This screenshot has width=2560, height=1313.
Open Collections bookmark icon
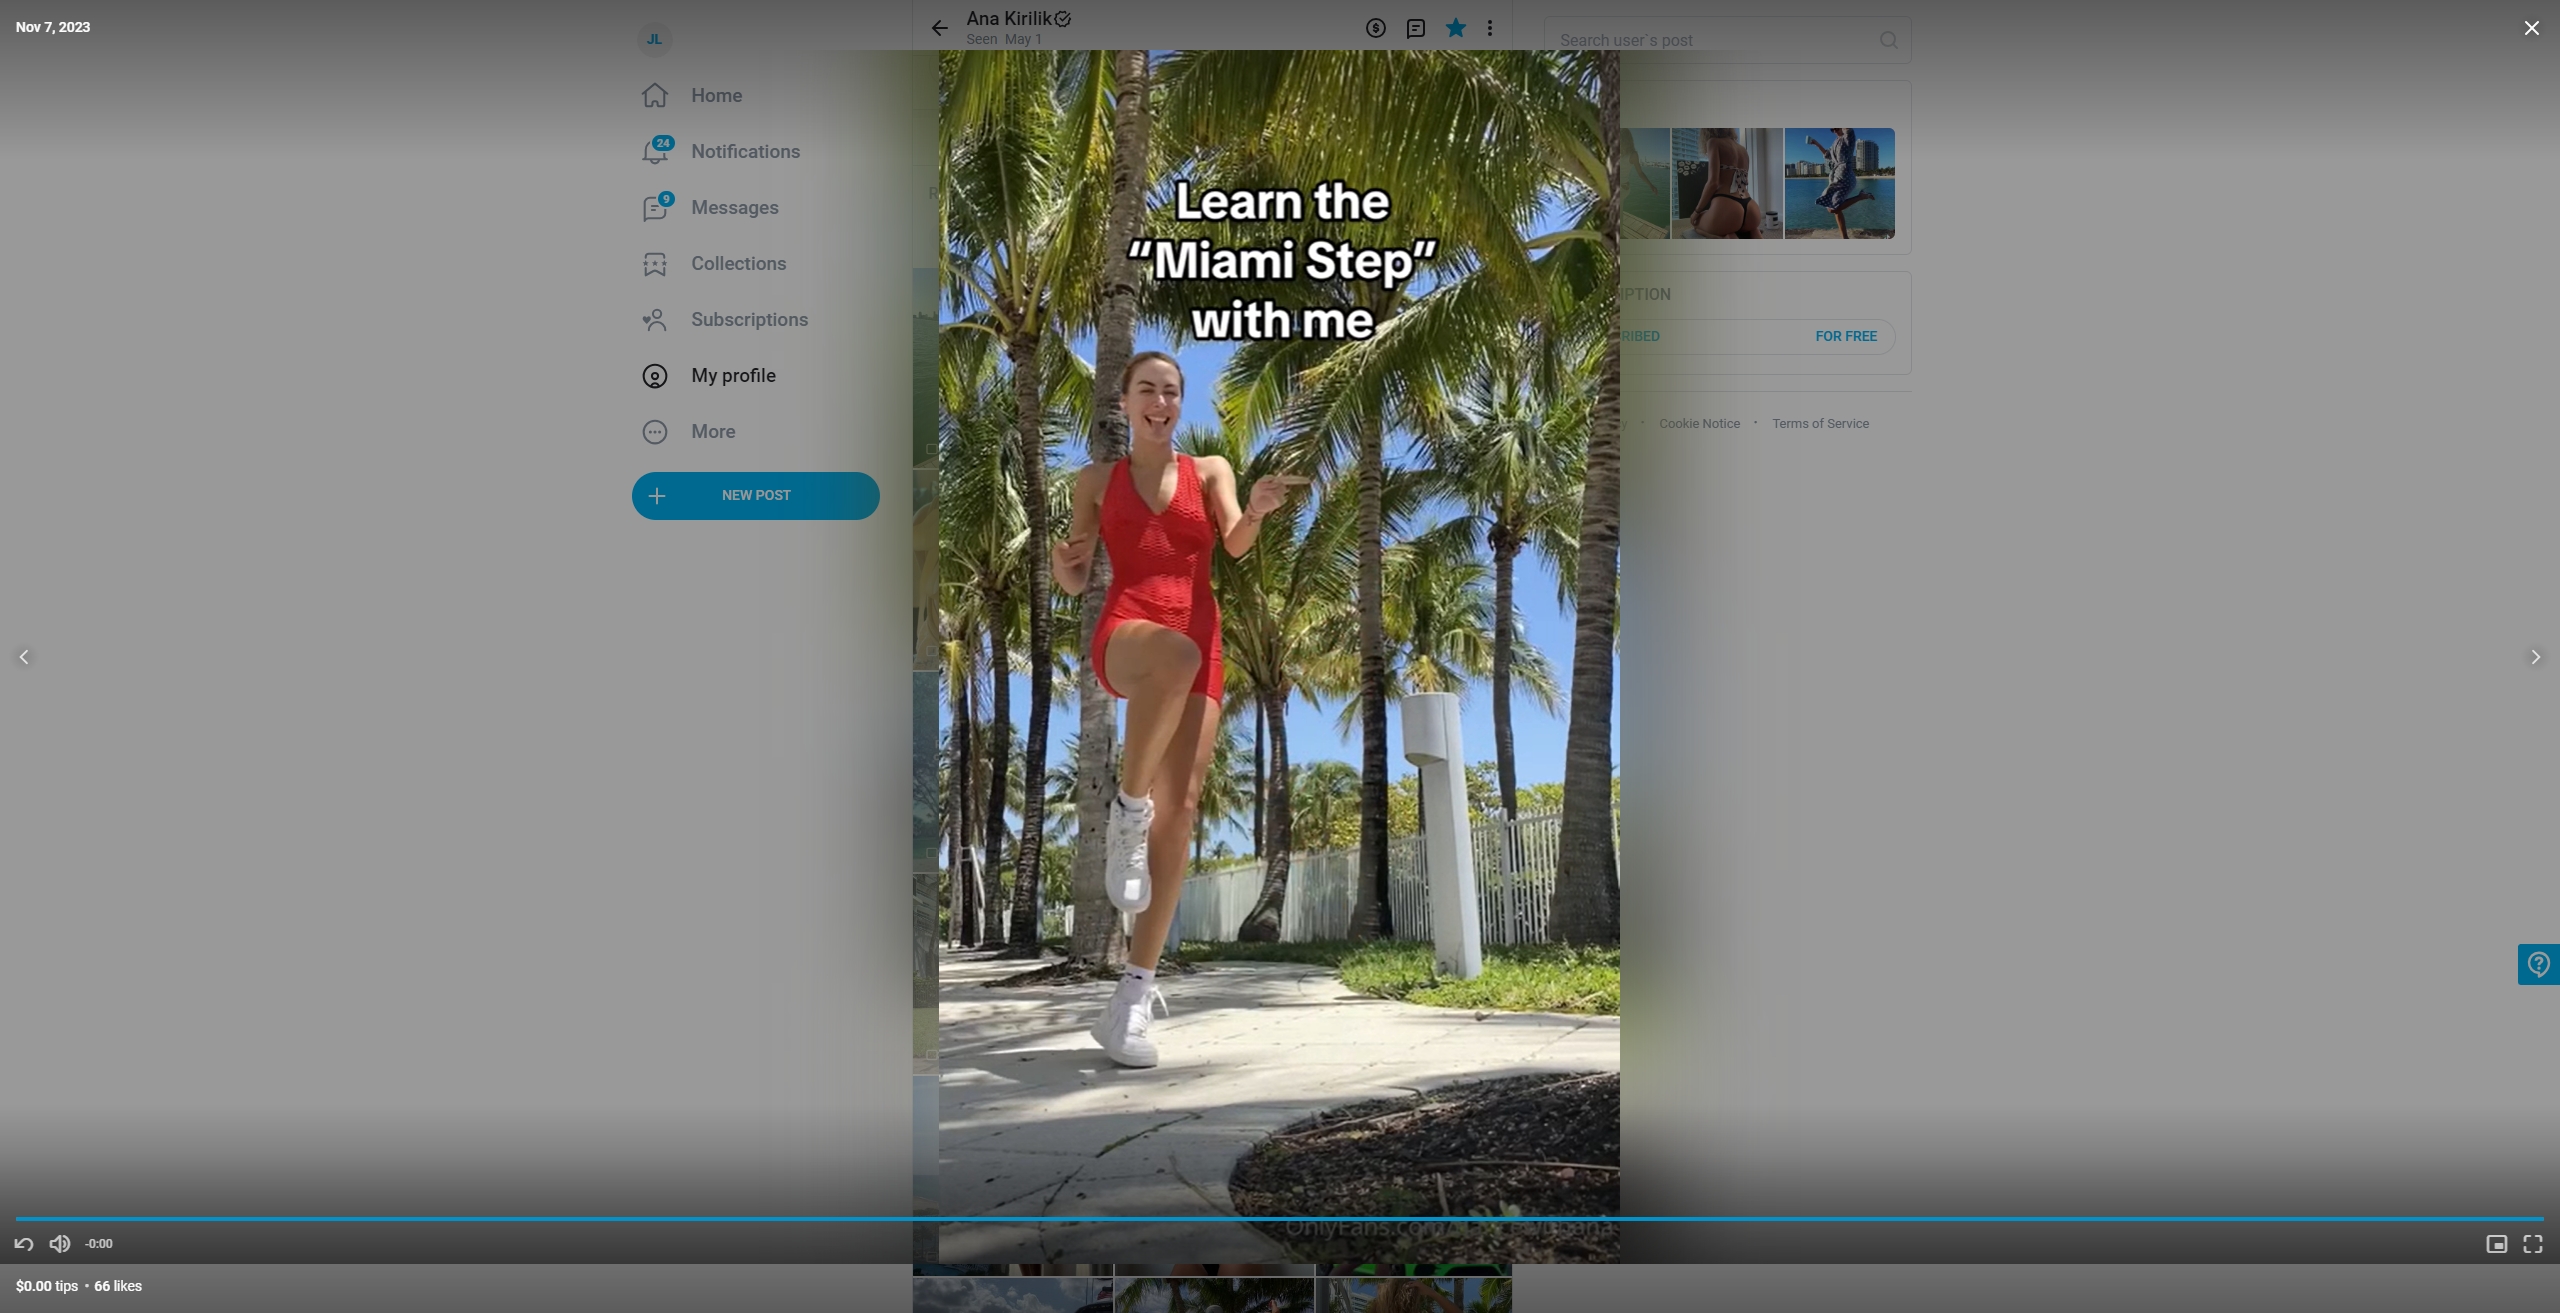point(655,264)
